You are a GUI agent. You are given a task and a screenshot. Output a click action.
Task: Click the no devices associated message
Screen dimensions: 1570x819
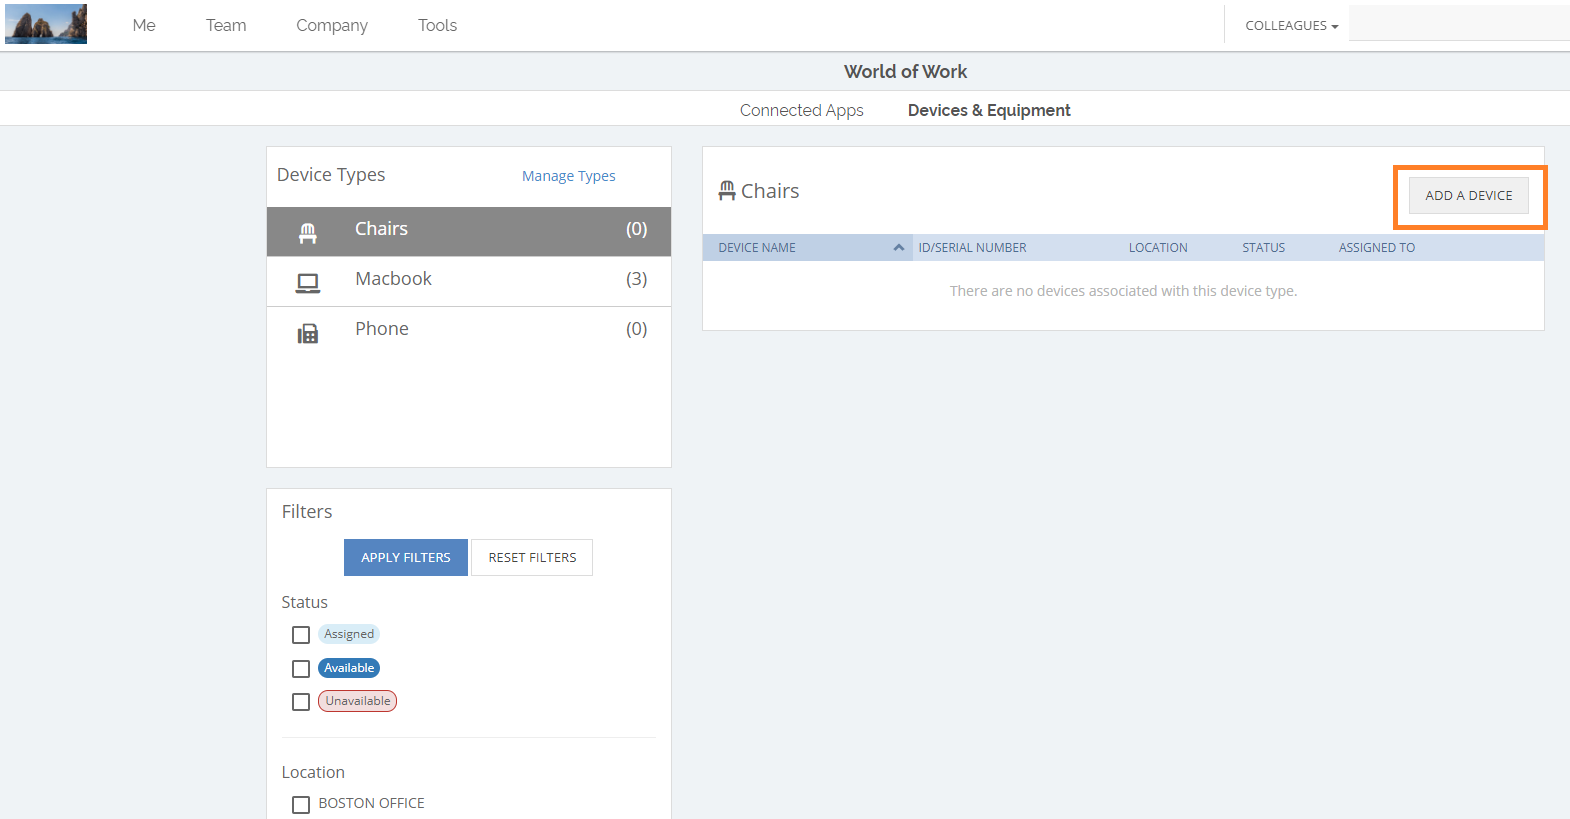1123,291
